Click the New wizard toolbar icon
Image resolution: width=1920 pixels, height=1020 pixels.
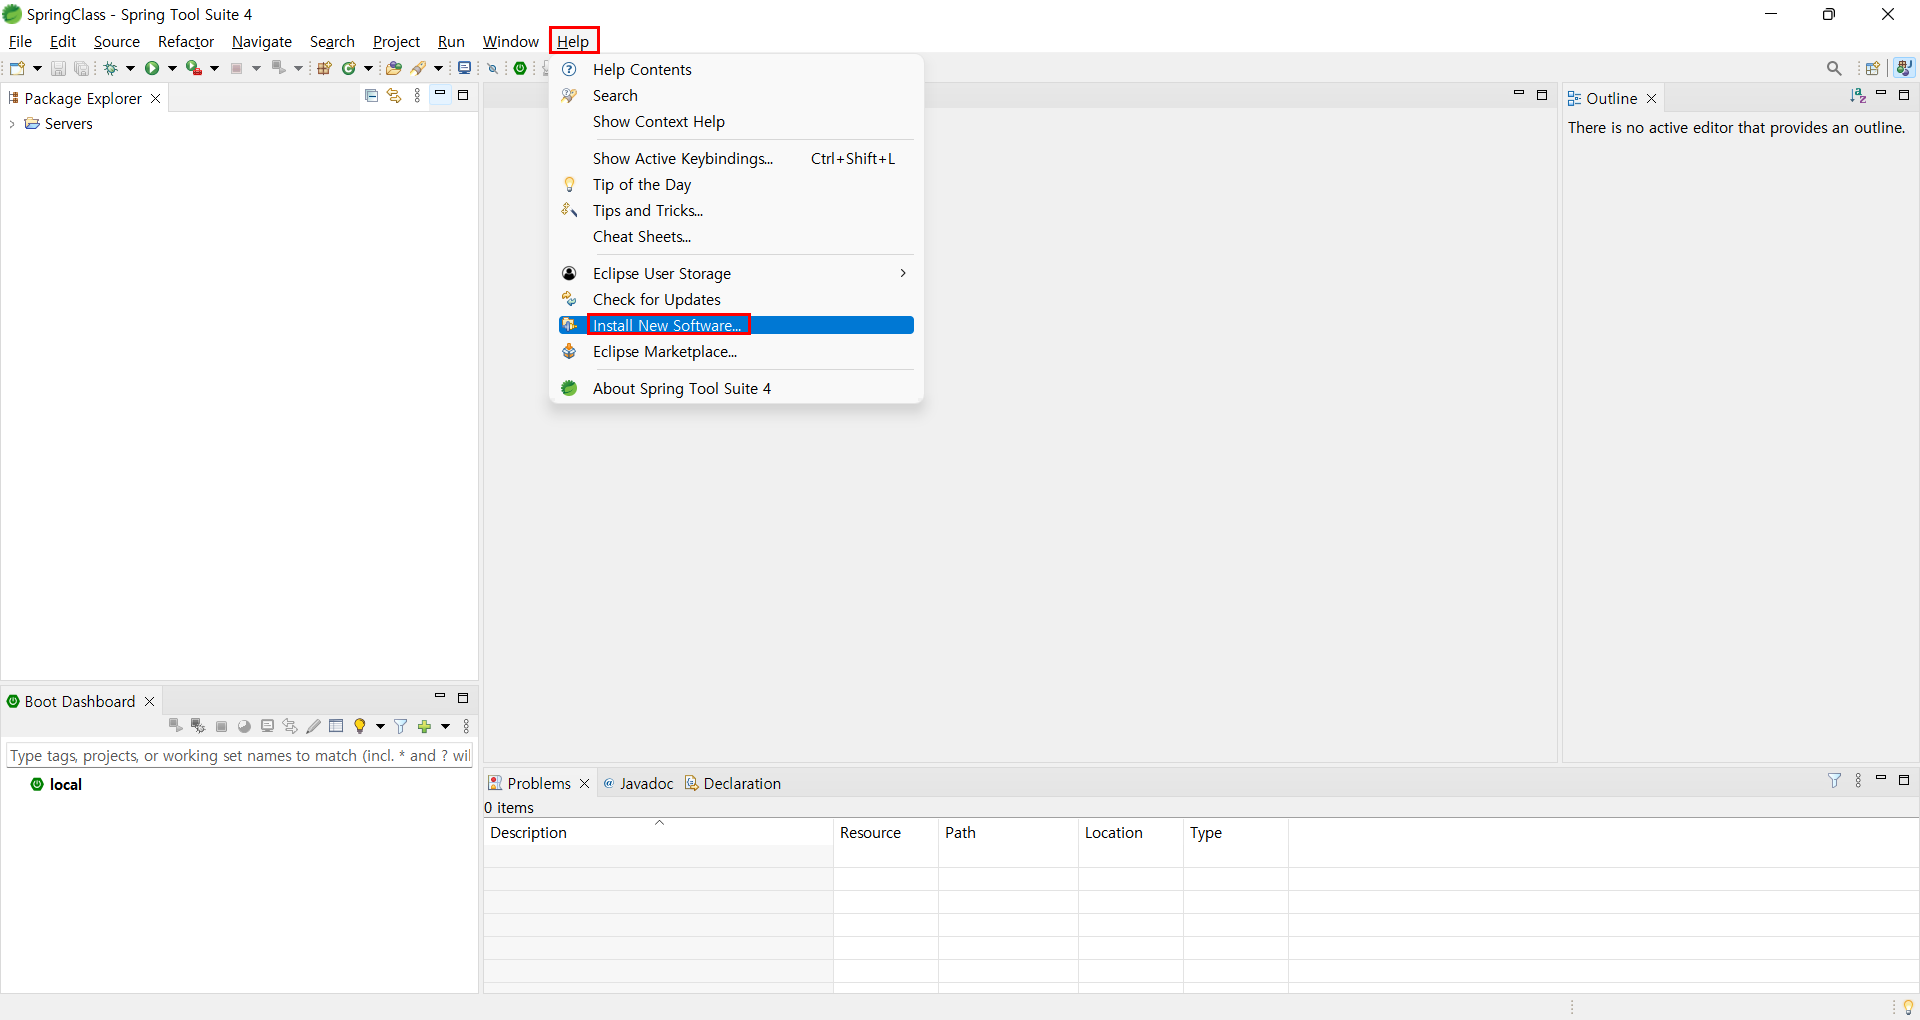pyautogui.click(x=17, y=68)
